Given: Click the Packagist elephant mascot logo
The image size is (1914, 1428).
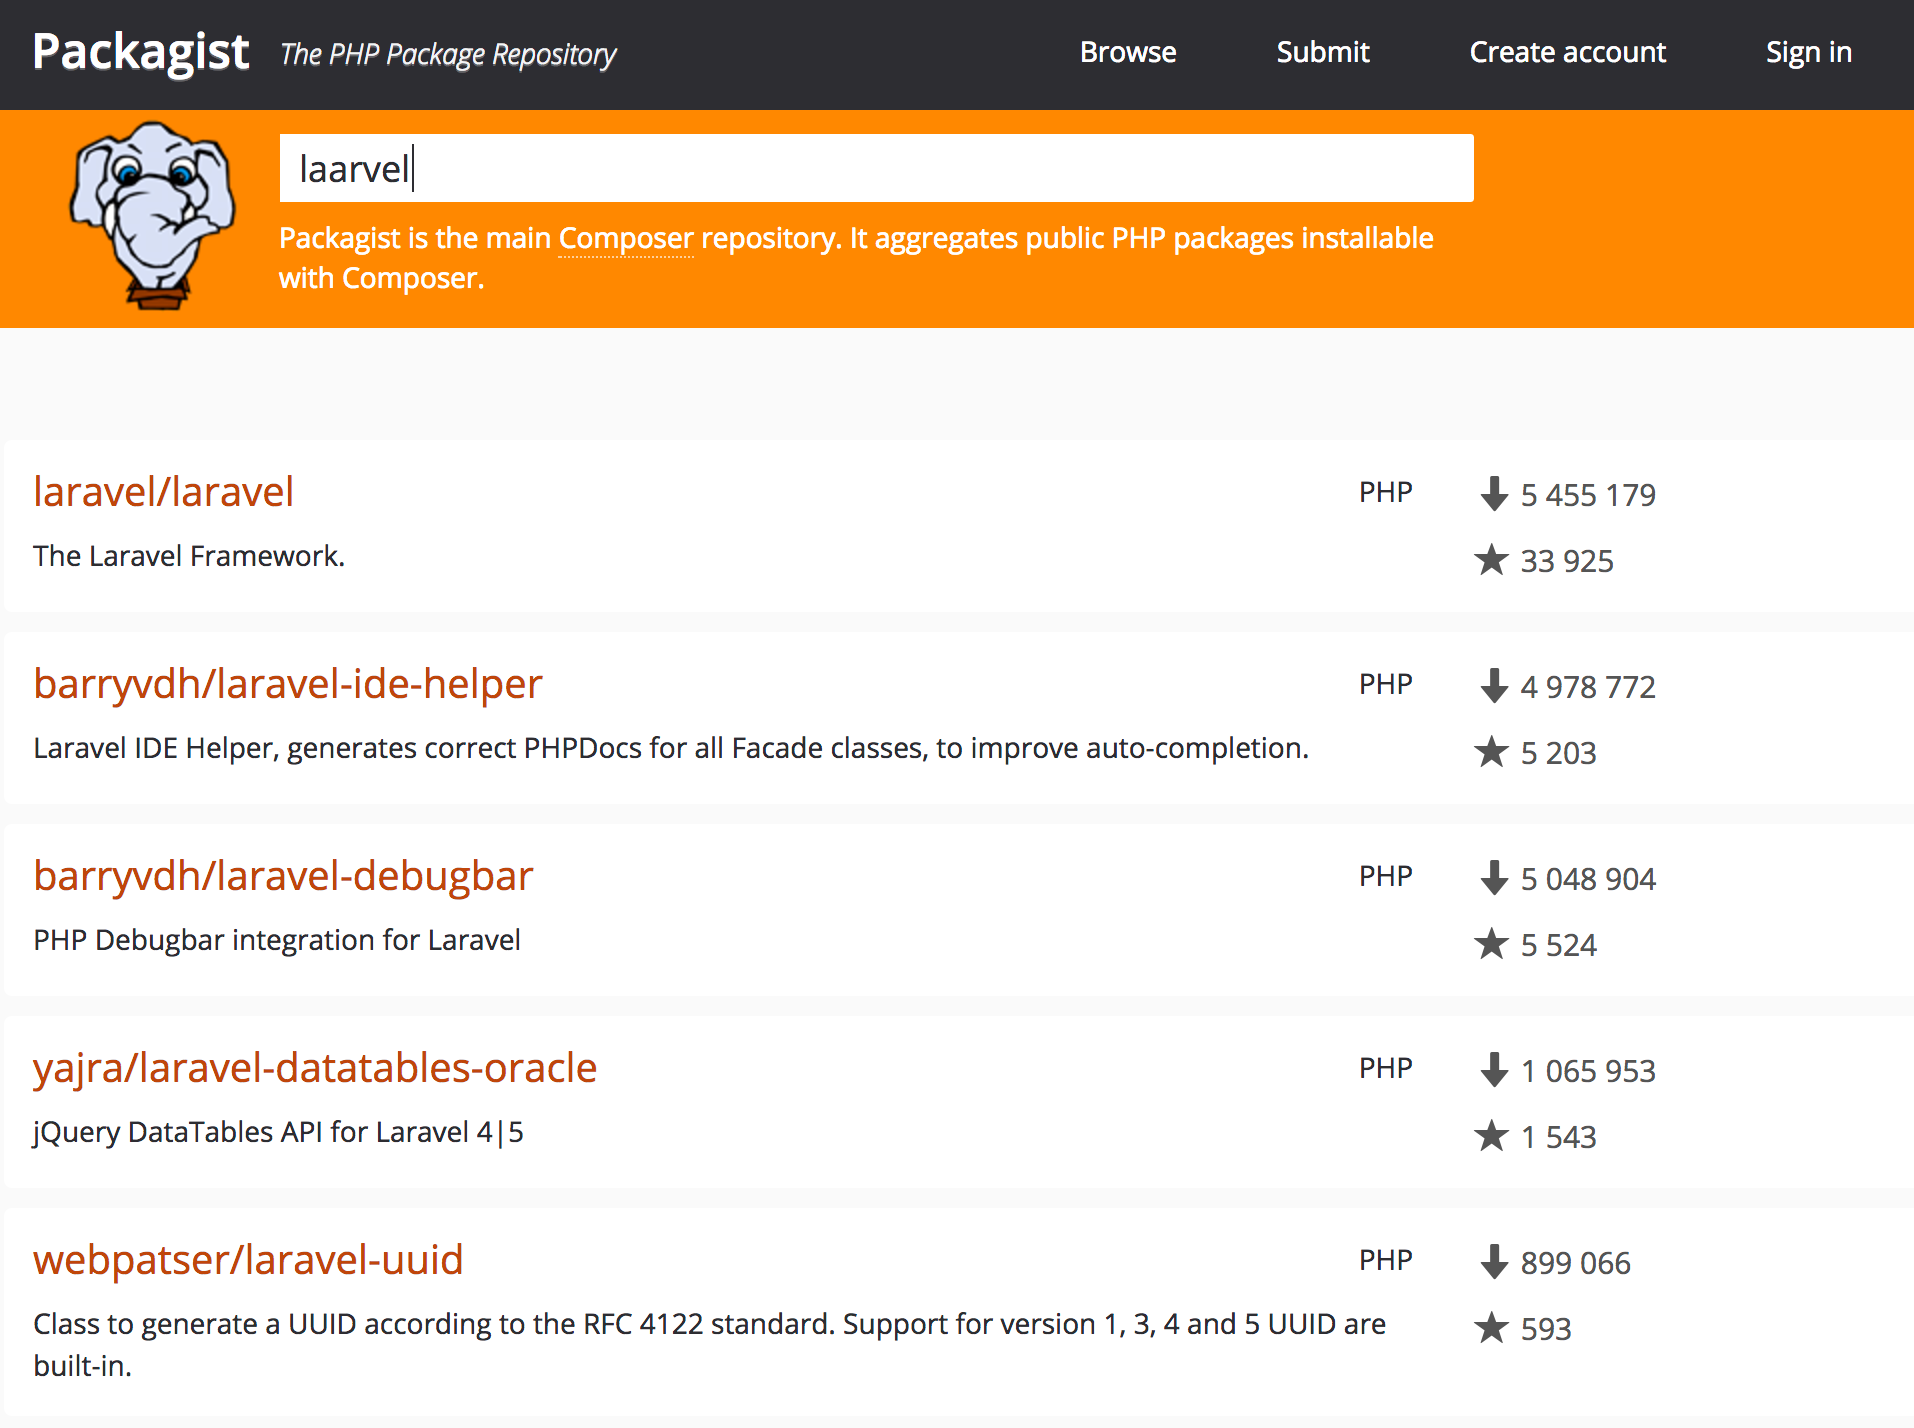Looking at the screenshot, I should [153, 216].
